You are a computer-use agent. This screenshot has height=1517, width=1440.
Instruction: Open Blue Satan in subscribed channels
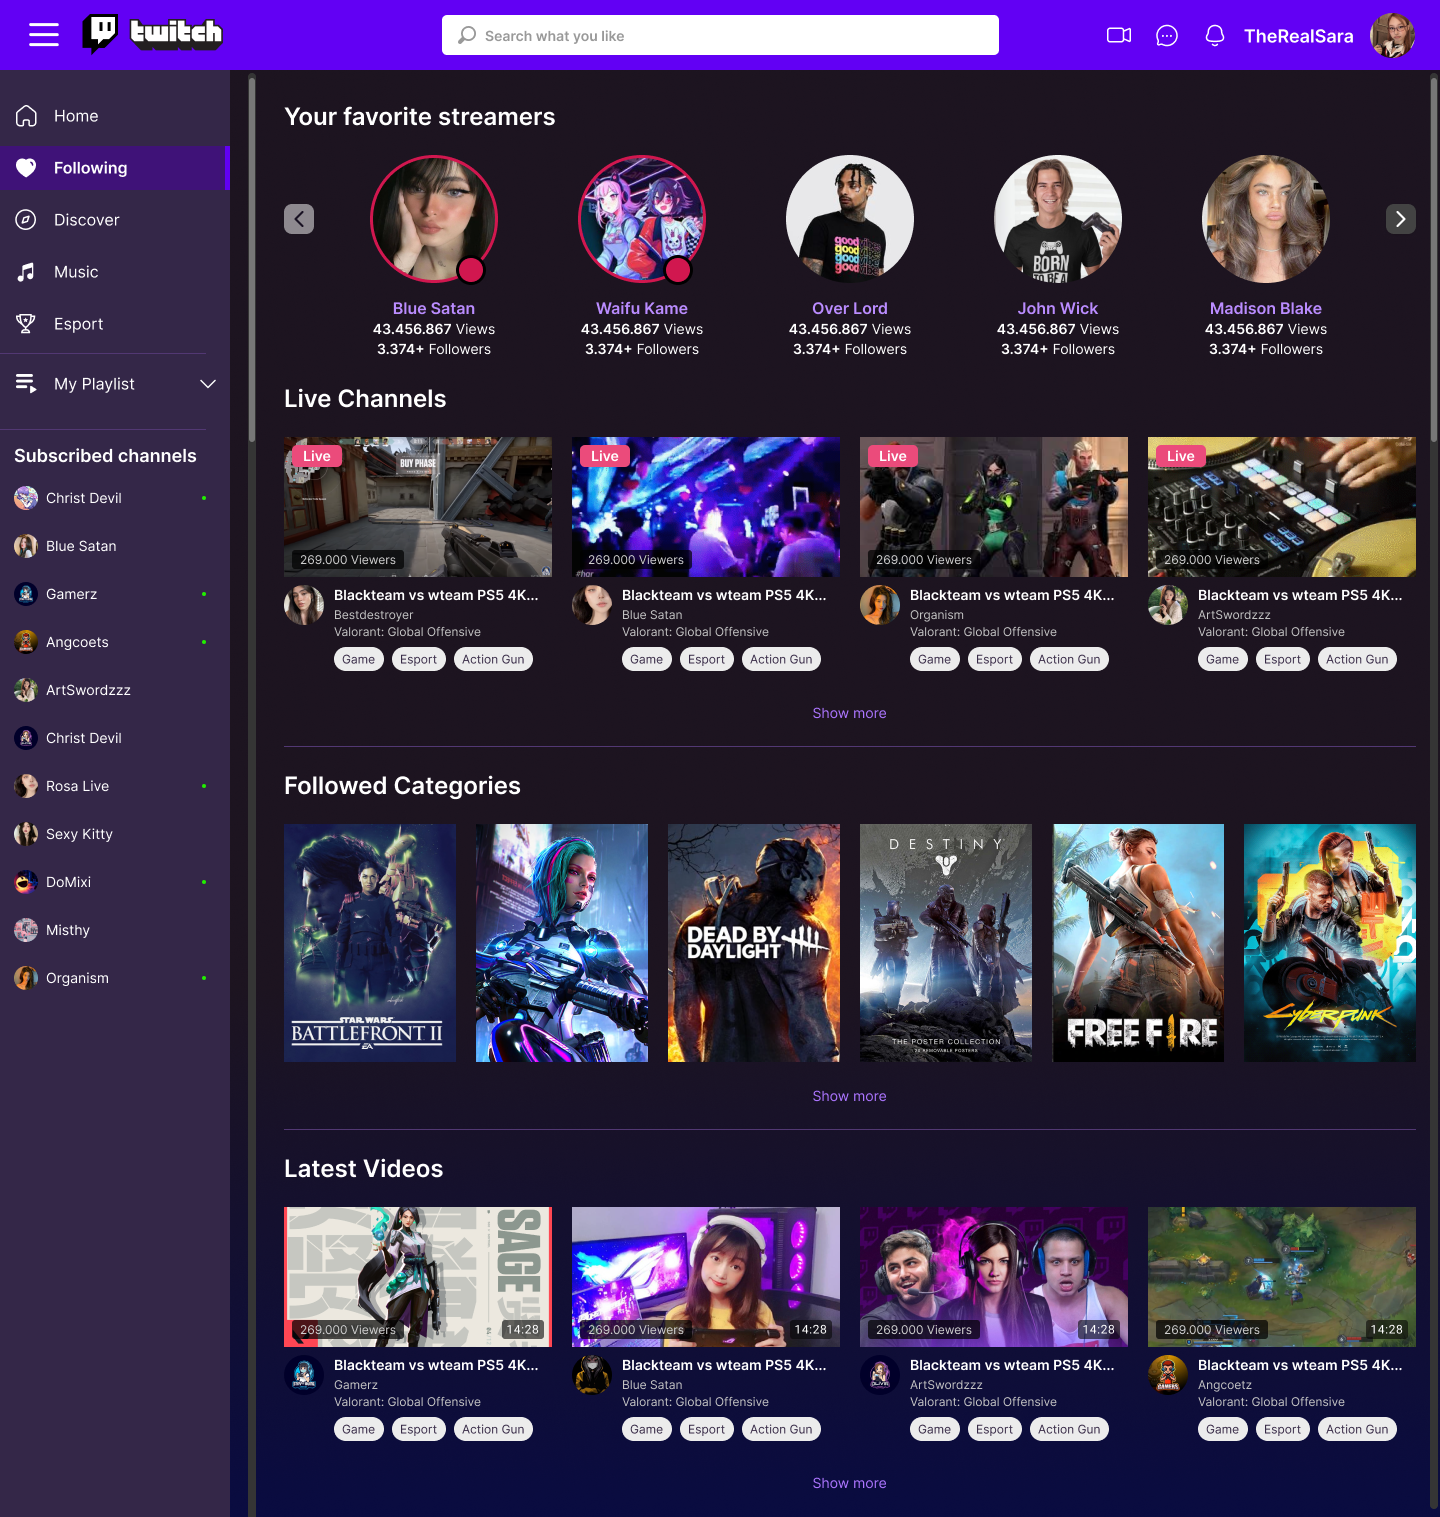point(110,546)
